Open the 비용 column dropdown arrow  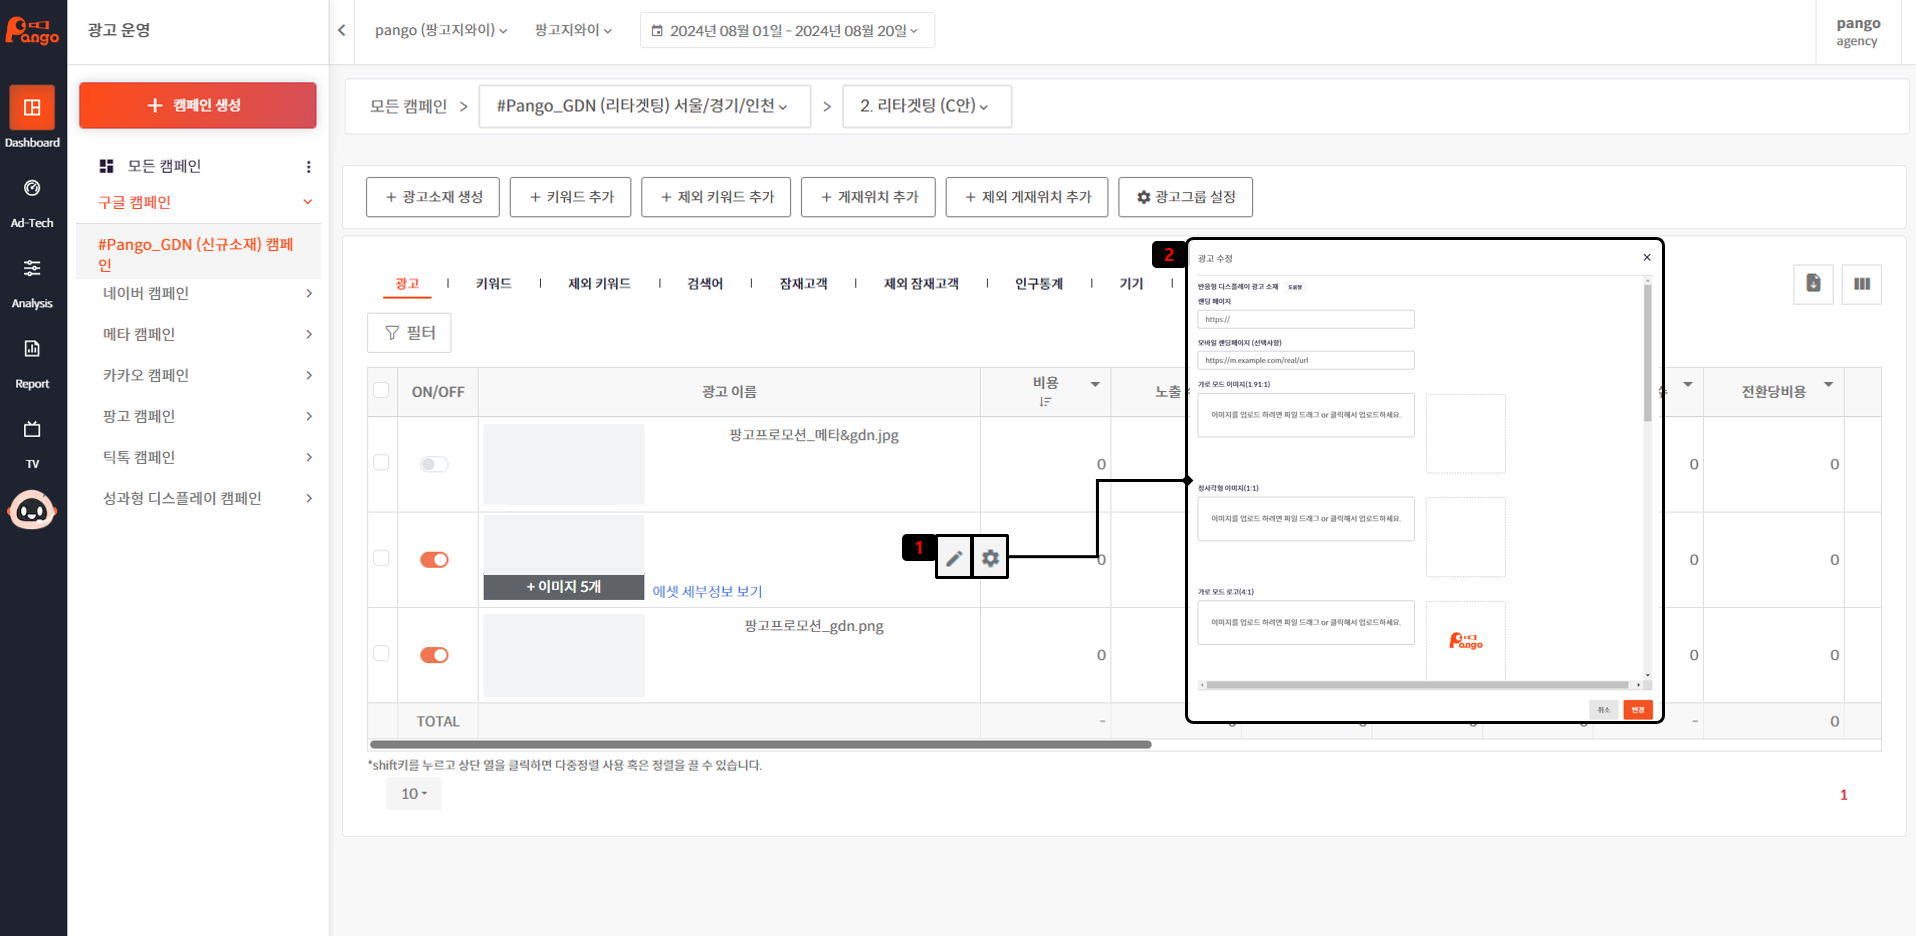click(x=1095, y=384)
